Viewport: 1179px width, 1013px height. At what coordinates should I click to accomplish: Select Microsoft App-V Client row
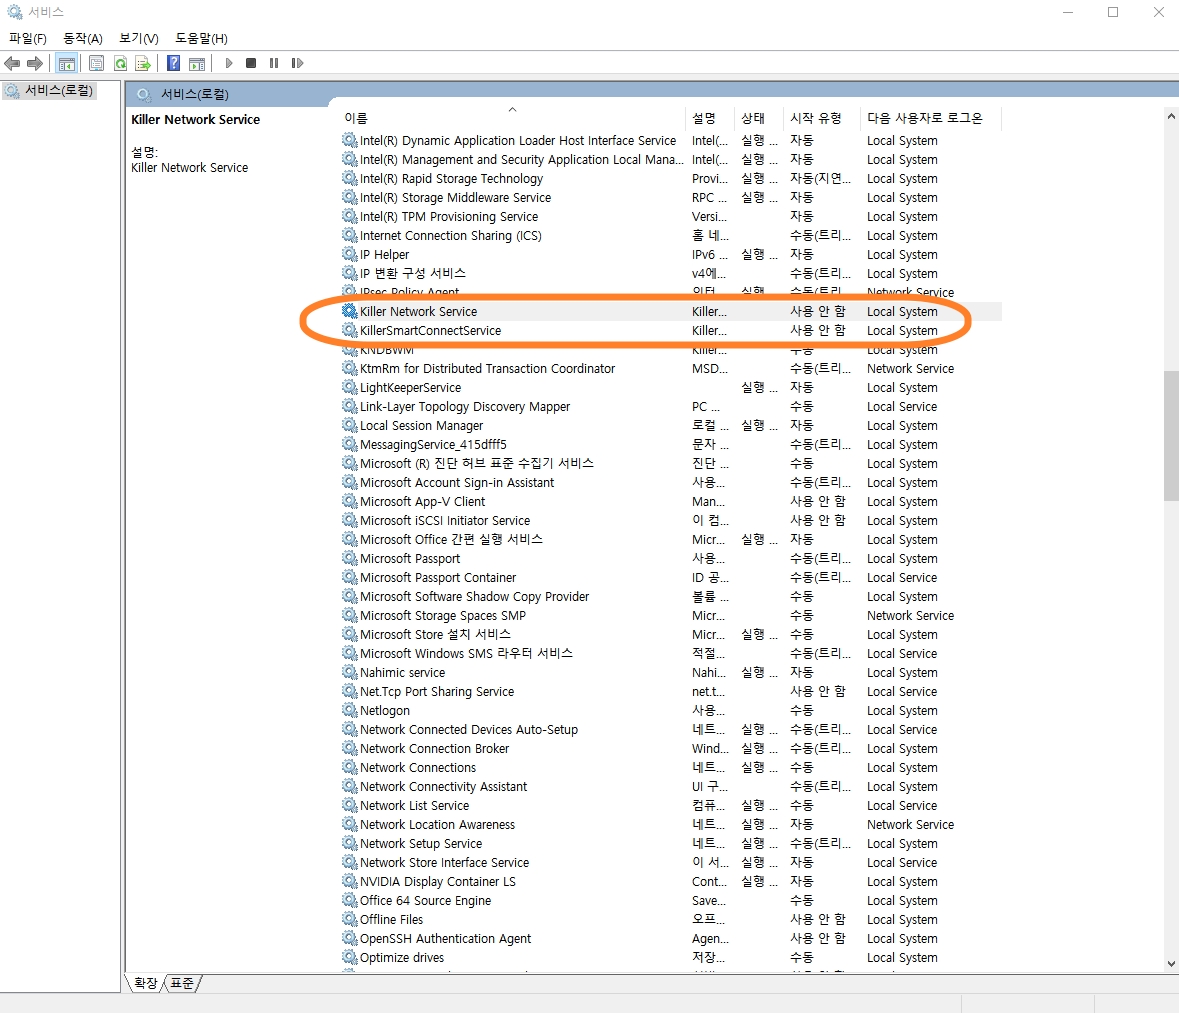pyautogui.click(x=671, y=502)
